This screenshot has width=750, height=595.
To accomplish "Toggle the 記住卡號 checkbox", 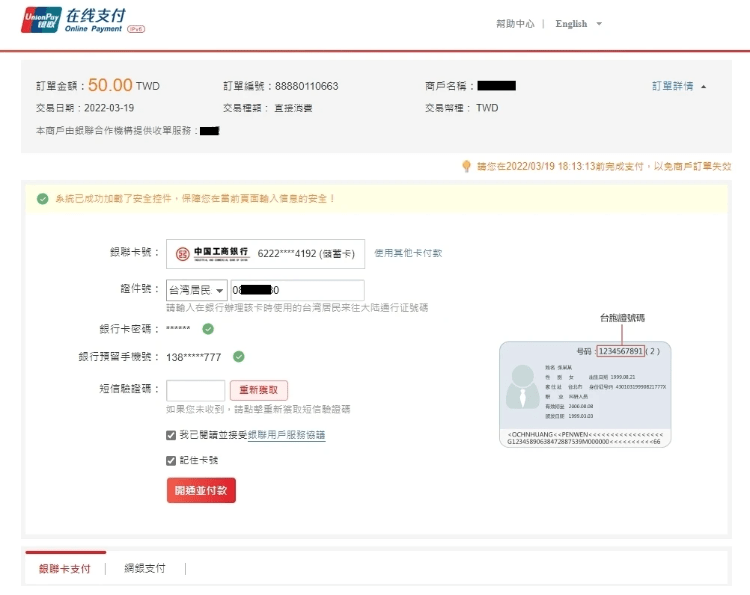I will coord(171,461).
